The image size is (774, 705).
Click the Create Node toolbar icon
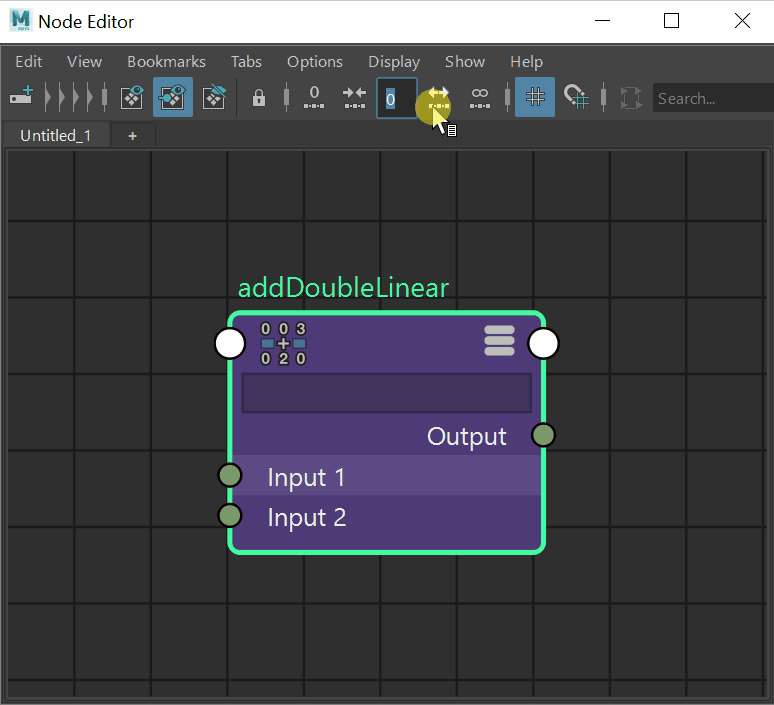22,98
